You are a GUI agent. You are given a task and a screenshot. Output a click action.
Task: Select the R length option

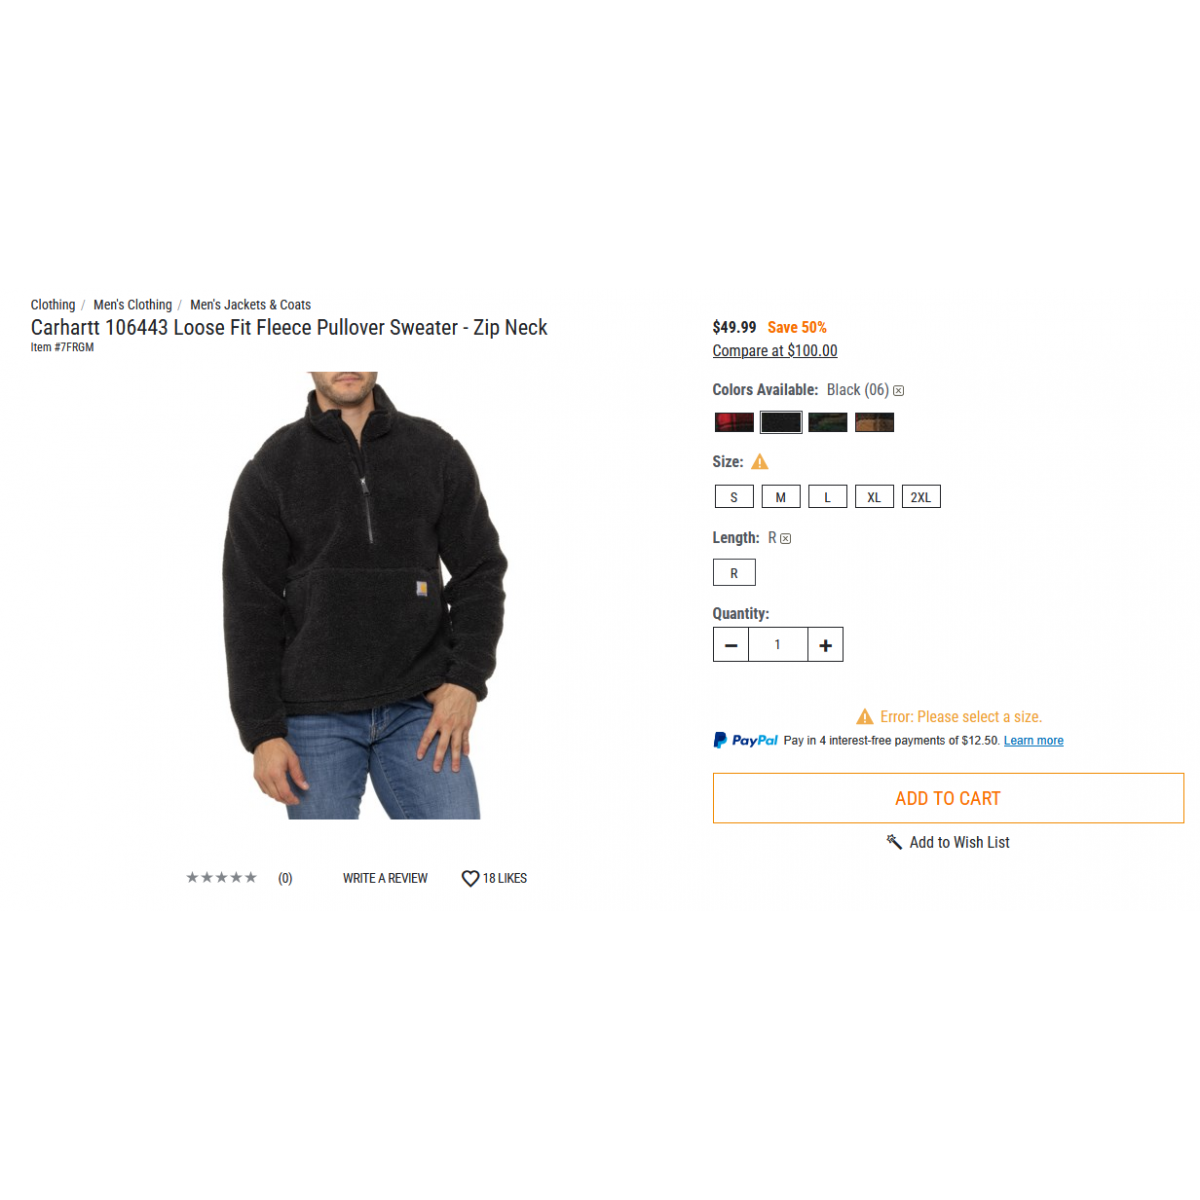pyautogui.click(x=734, y=573)
